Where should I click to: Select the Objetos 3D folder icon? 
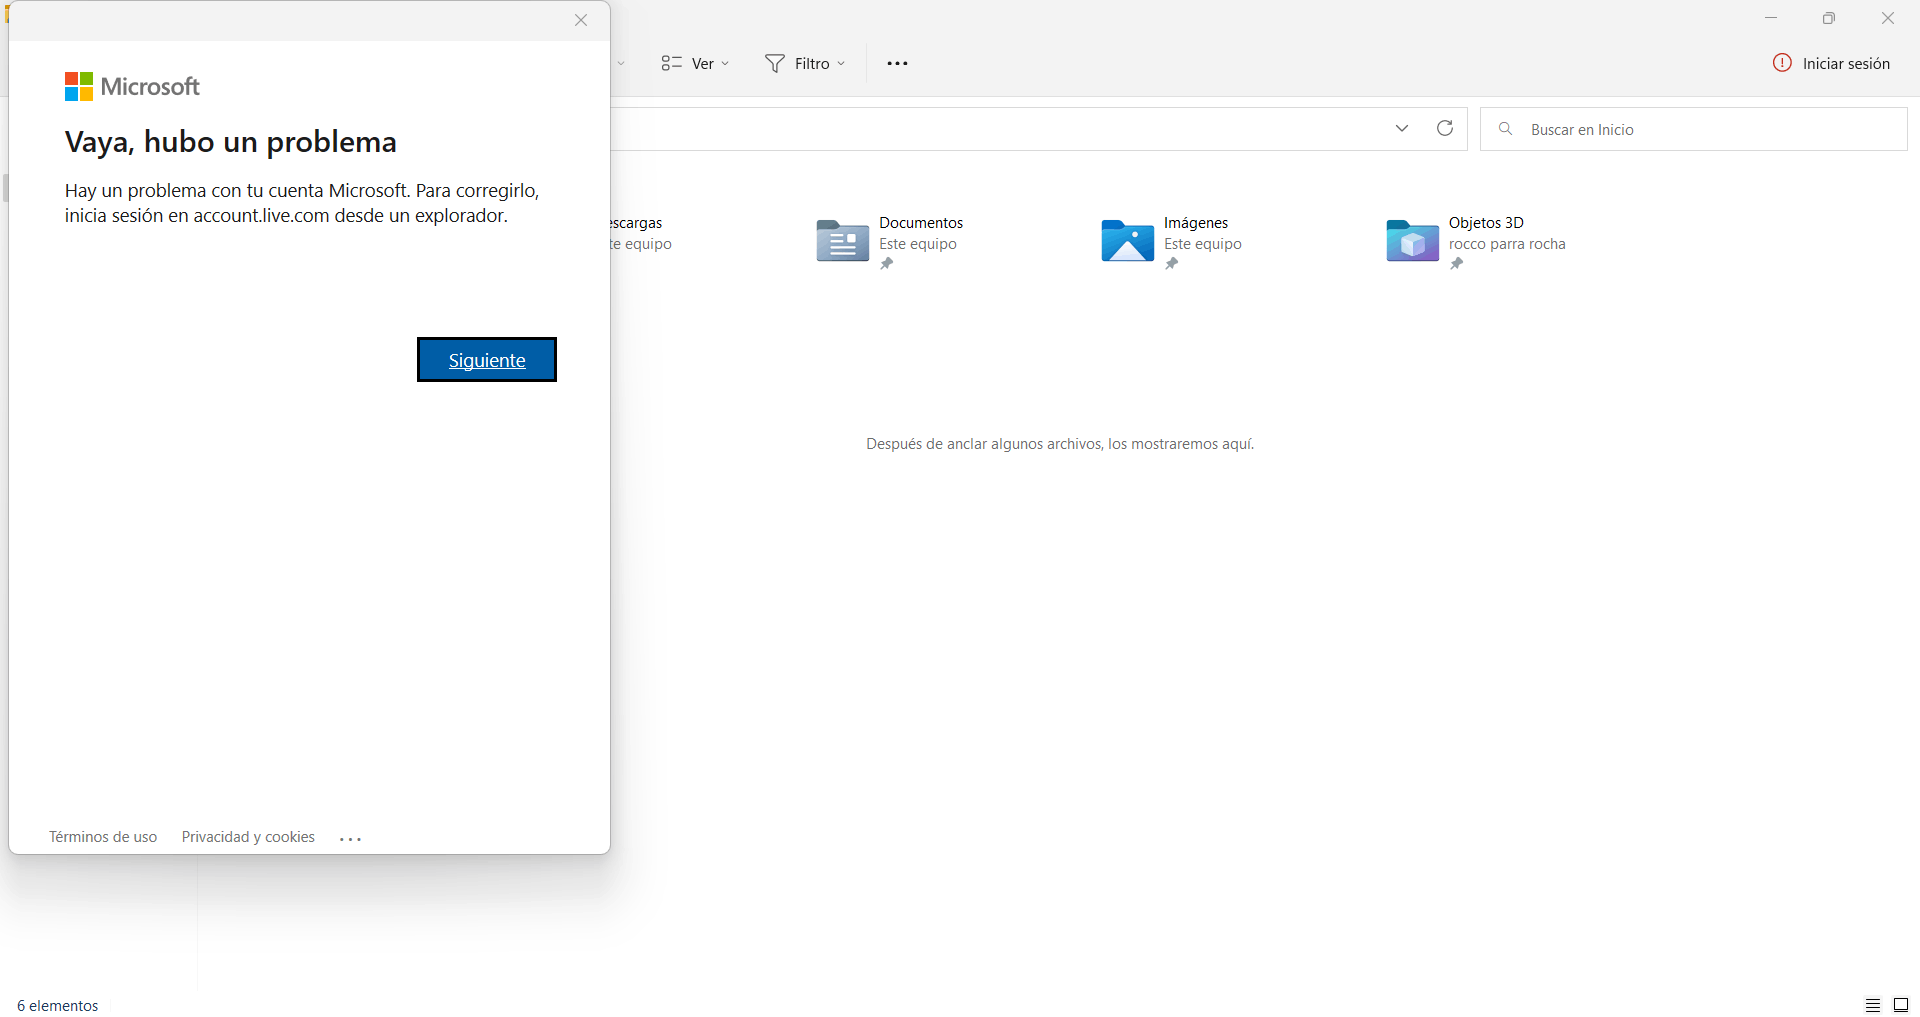[1412, 241]
